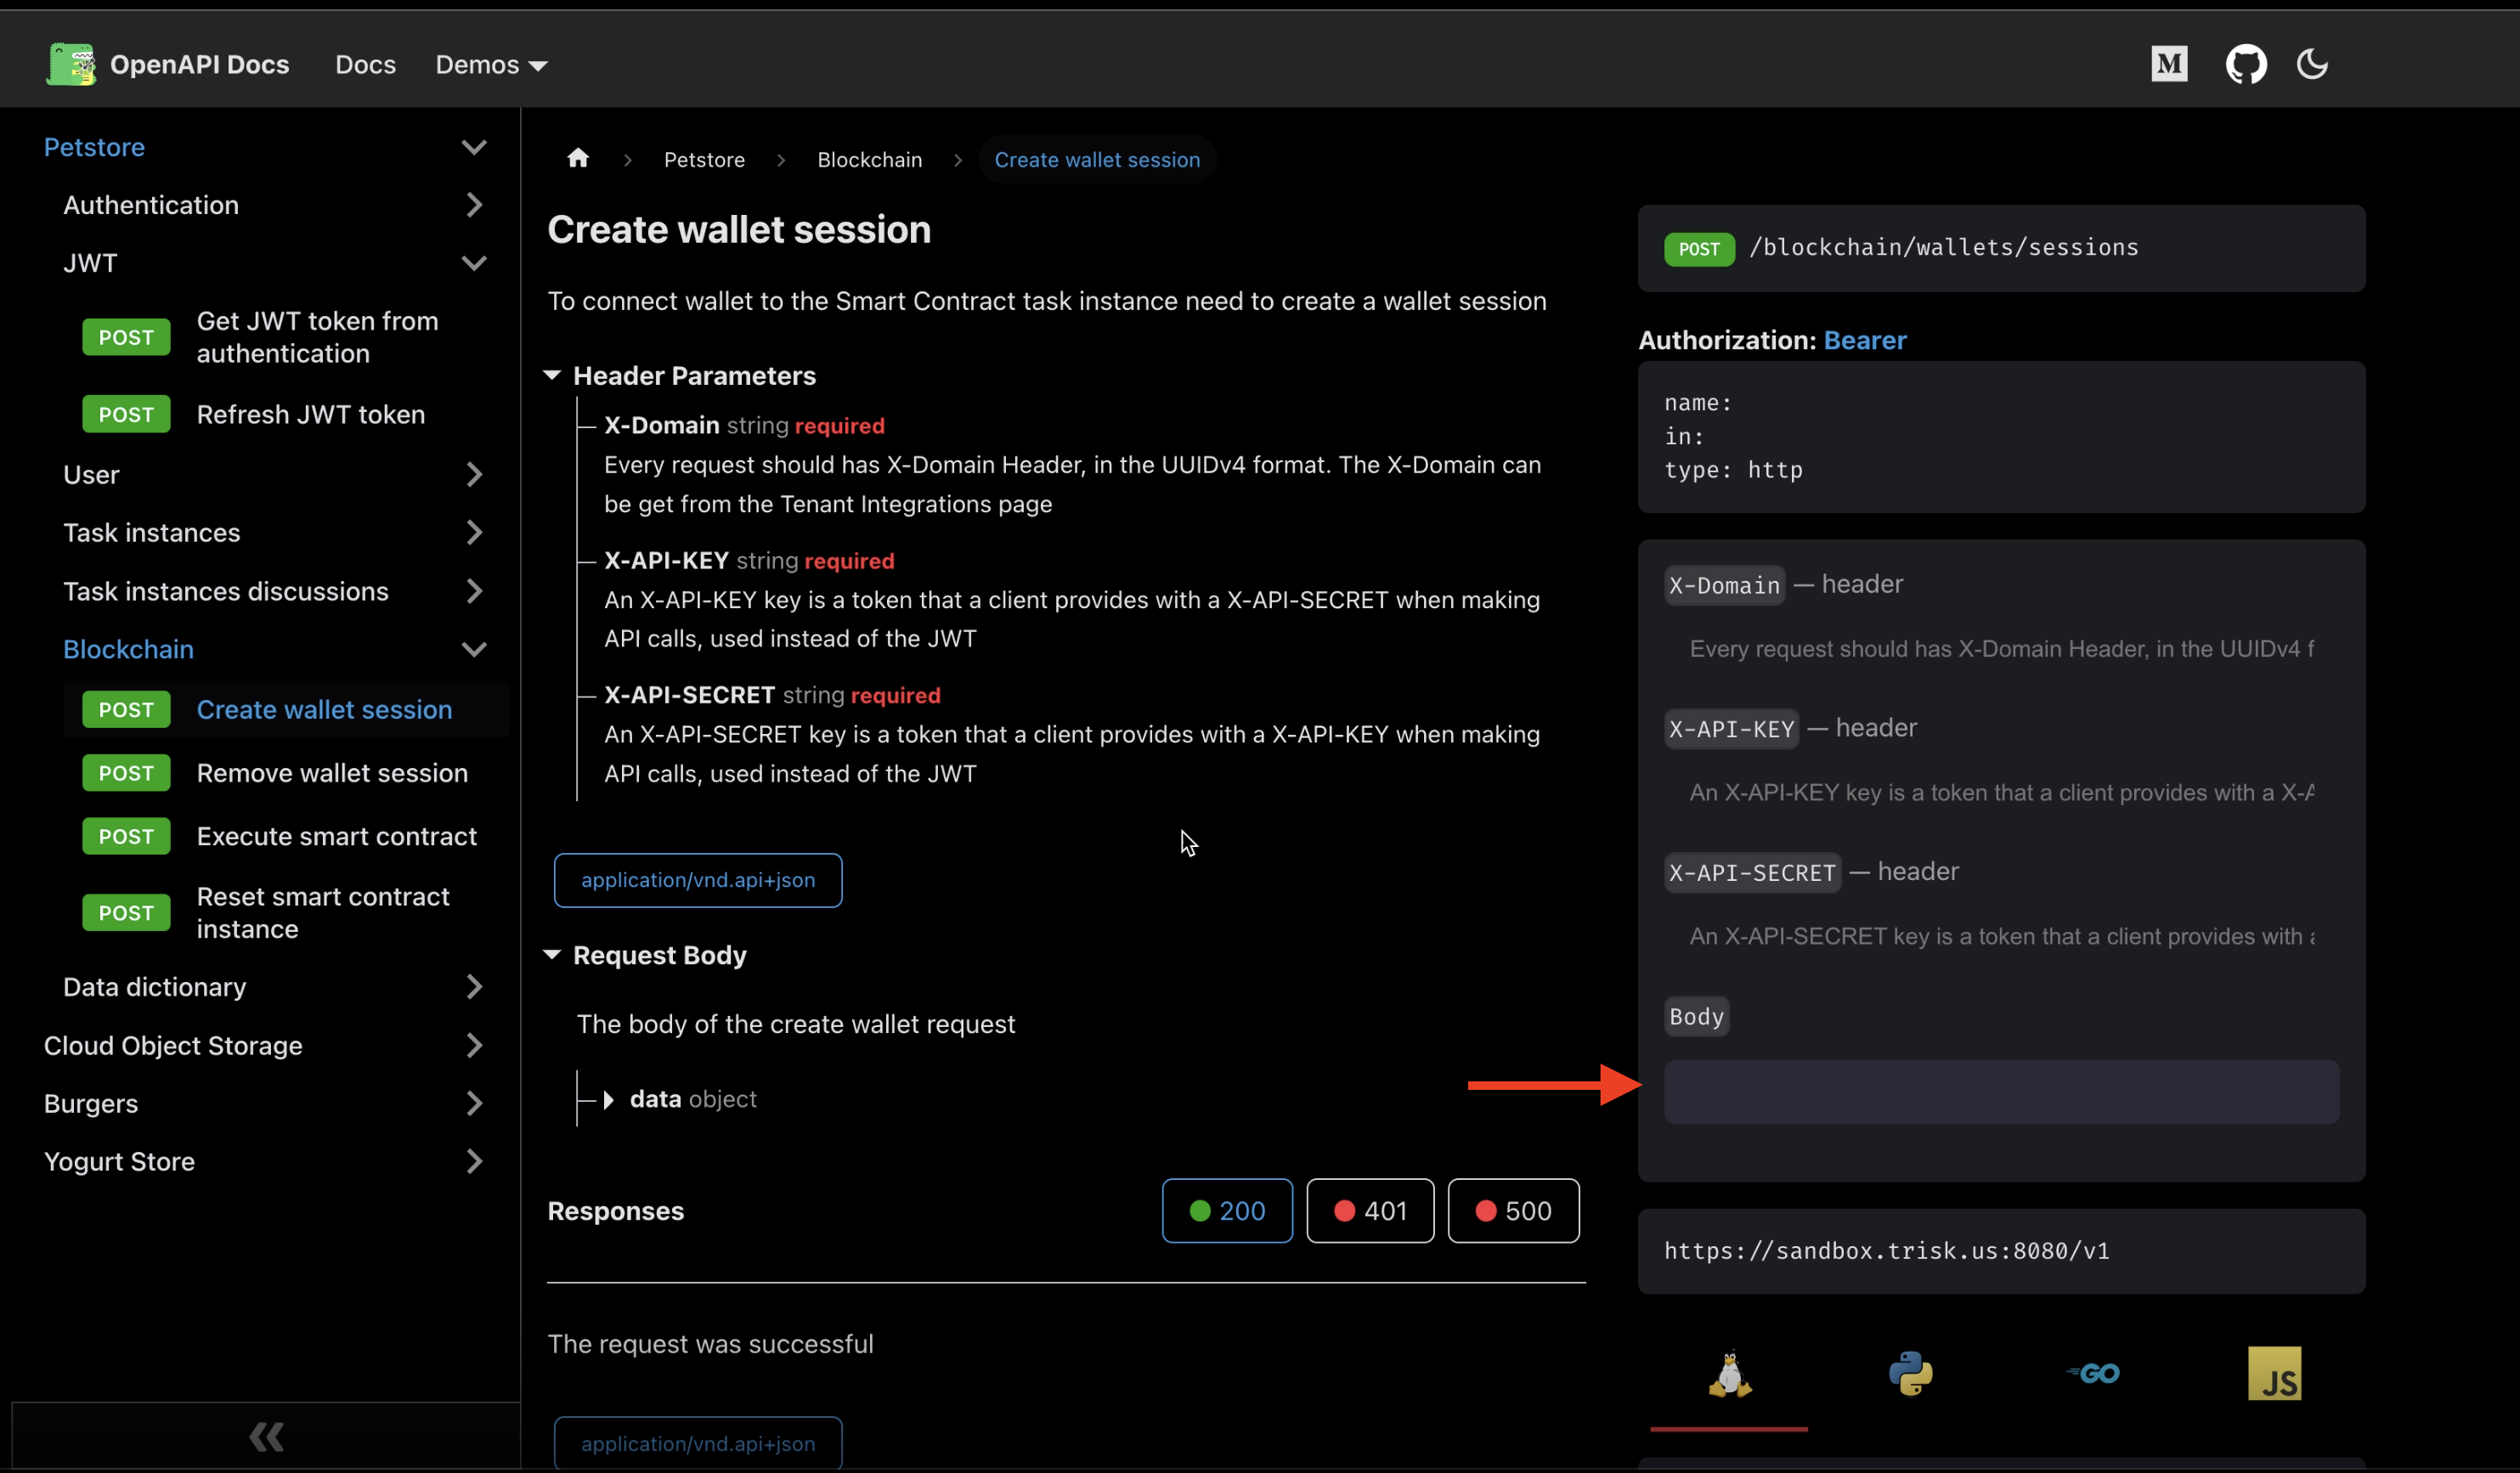
Task: Open the Execute smart contract endpoint
Action: point(336,836)
